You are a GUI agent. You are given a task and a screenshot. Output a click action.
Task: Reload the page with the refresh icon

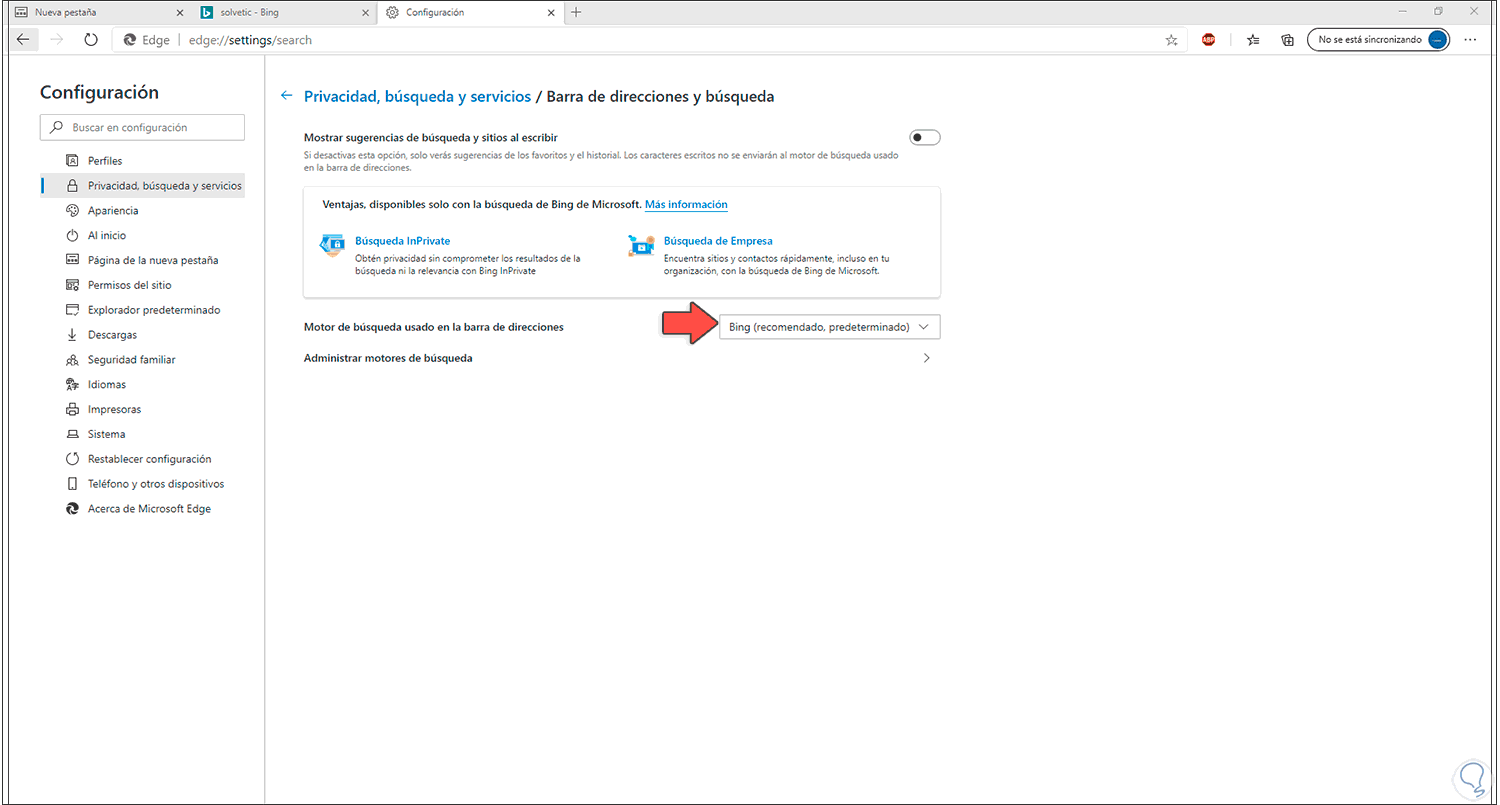tap(91, 40)
